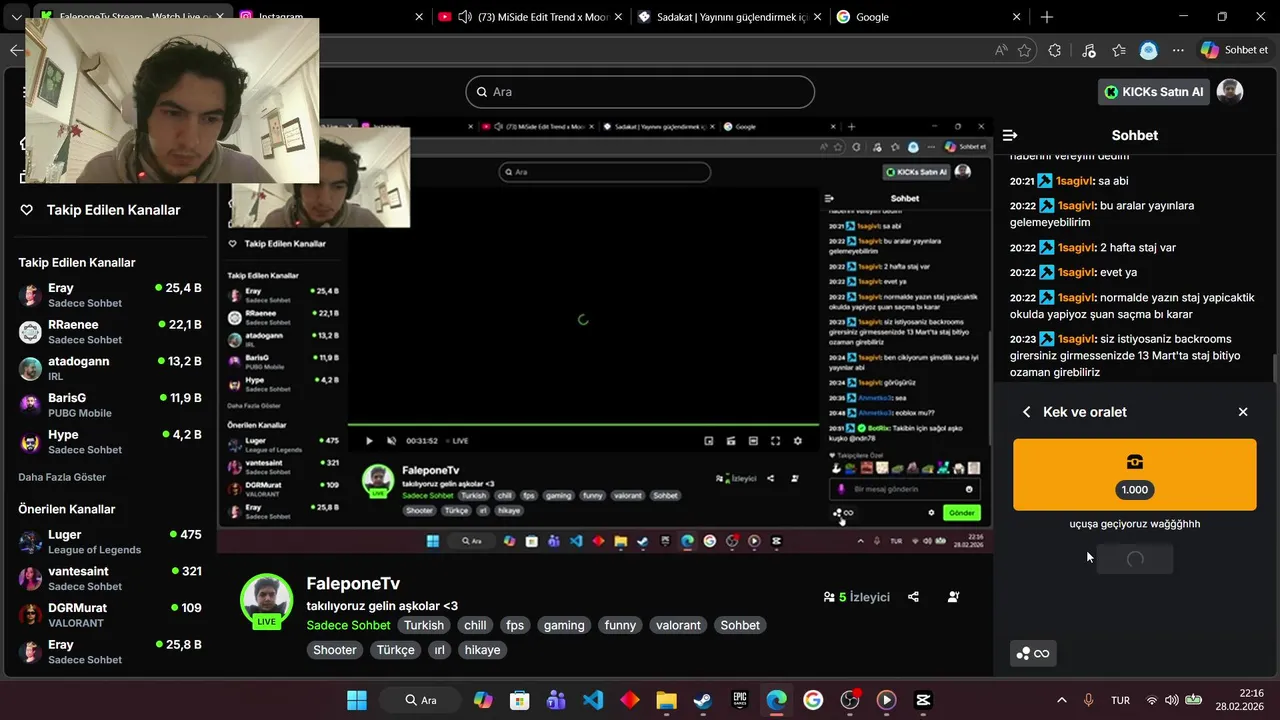
Task: Open Eray channel with 25,4 B viewers
Action: (x=110, y=295)
